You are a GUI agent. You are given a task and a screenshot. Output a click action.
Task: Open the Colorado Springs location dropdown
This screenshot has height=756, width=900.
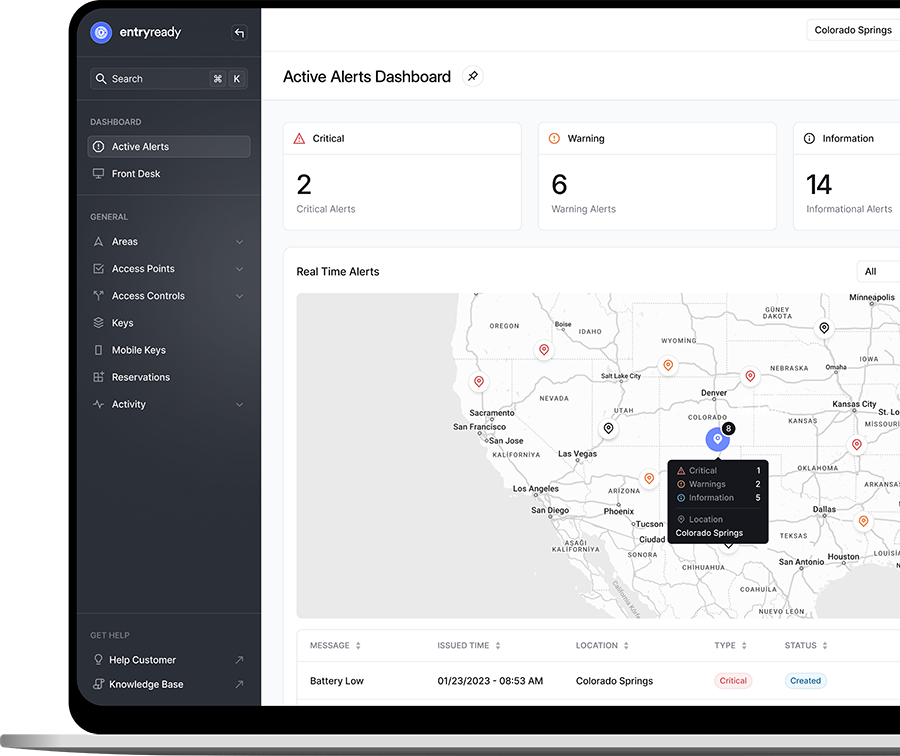click(853, 30)
